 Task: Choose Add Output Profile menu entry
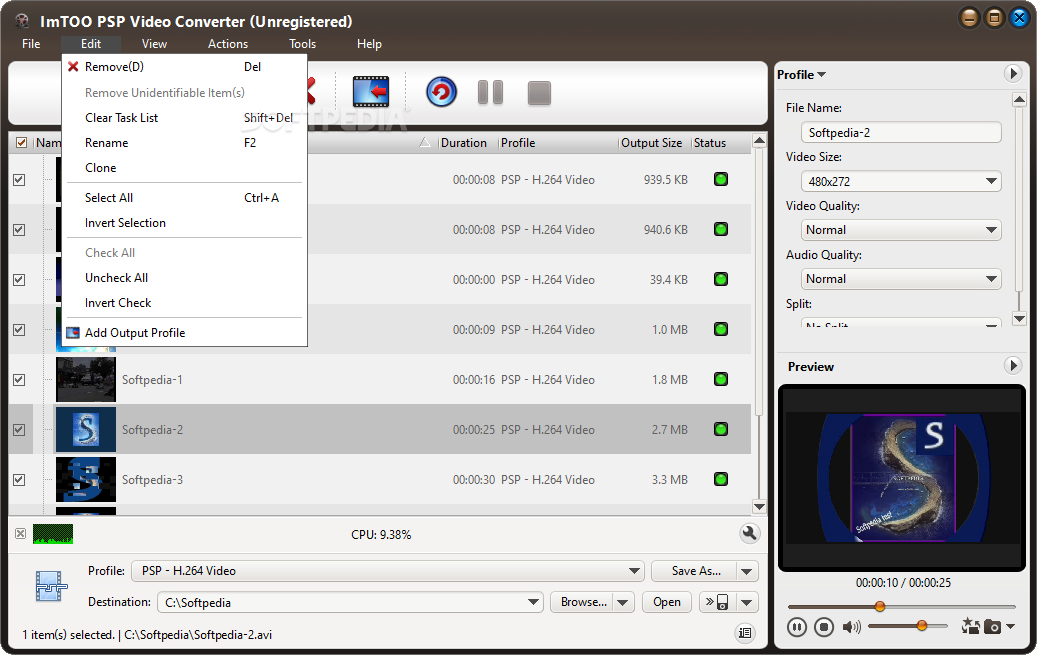click(x=185, y=333)
